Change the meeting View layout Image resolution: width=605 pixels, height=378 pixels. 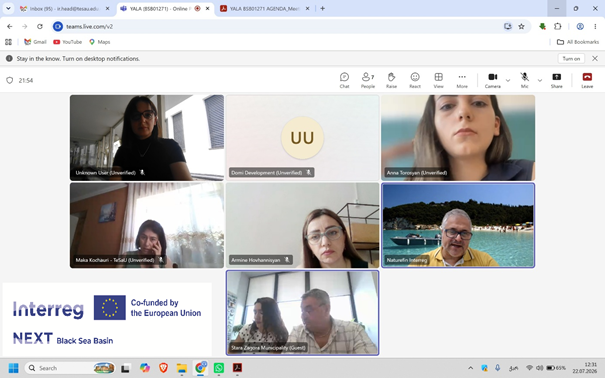tap(438, 80)
